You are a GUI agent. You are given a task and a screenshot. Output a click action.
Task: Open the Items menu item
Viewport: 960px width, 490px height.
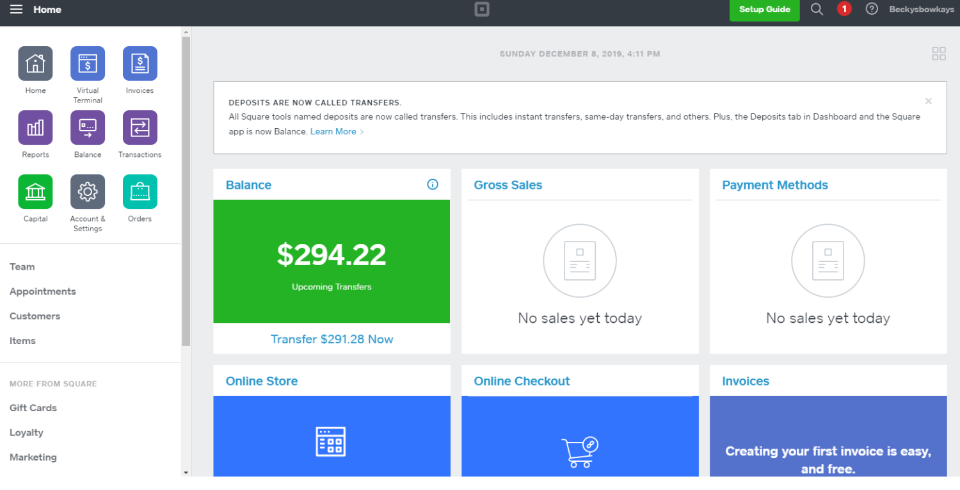tap(23, 341)
